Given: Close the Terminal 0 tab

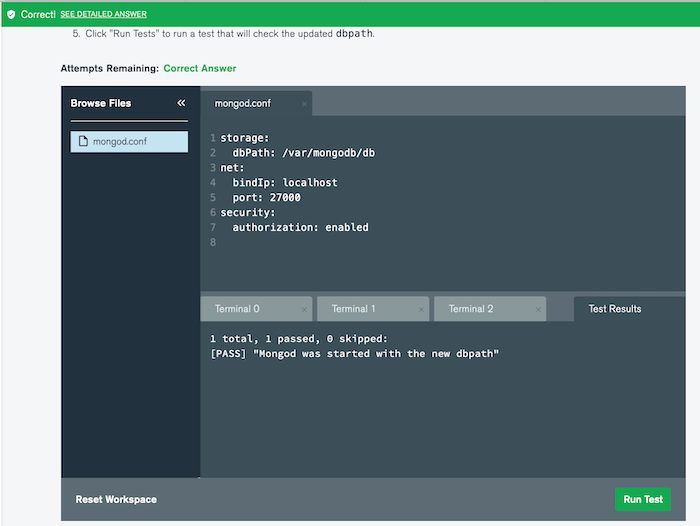Looking at the screenshot, I should [x=304, y=309].
